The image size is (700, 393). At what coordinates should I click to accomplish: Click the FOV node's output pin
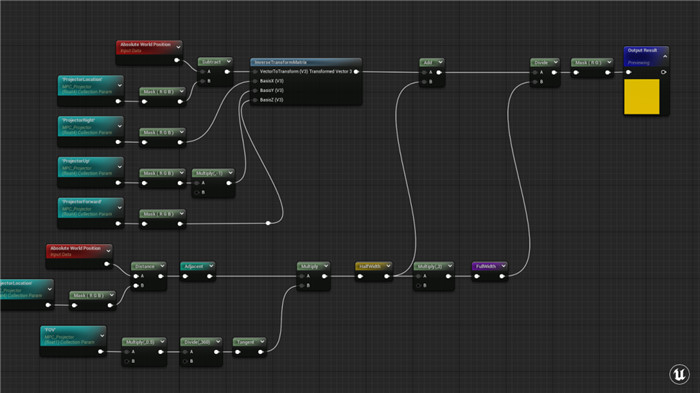[100, 351]
